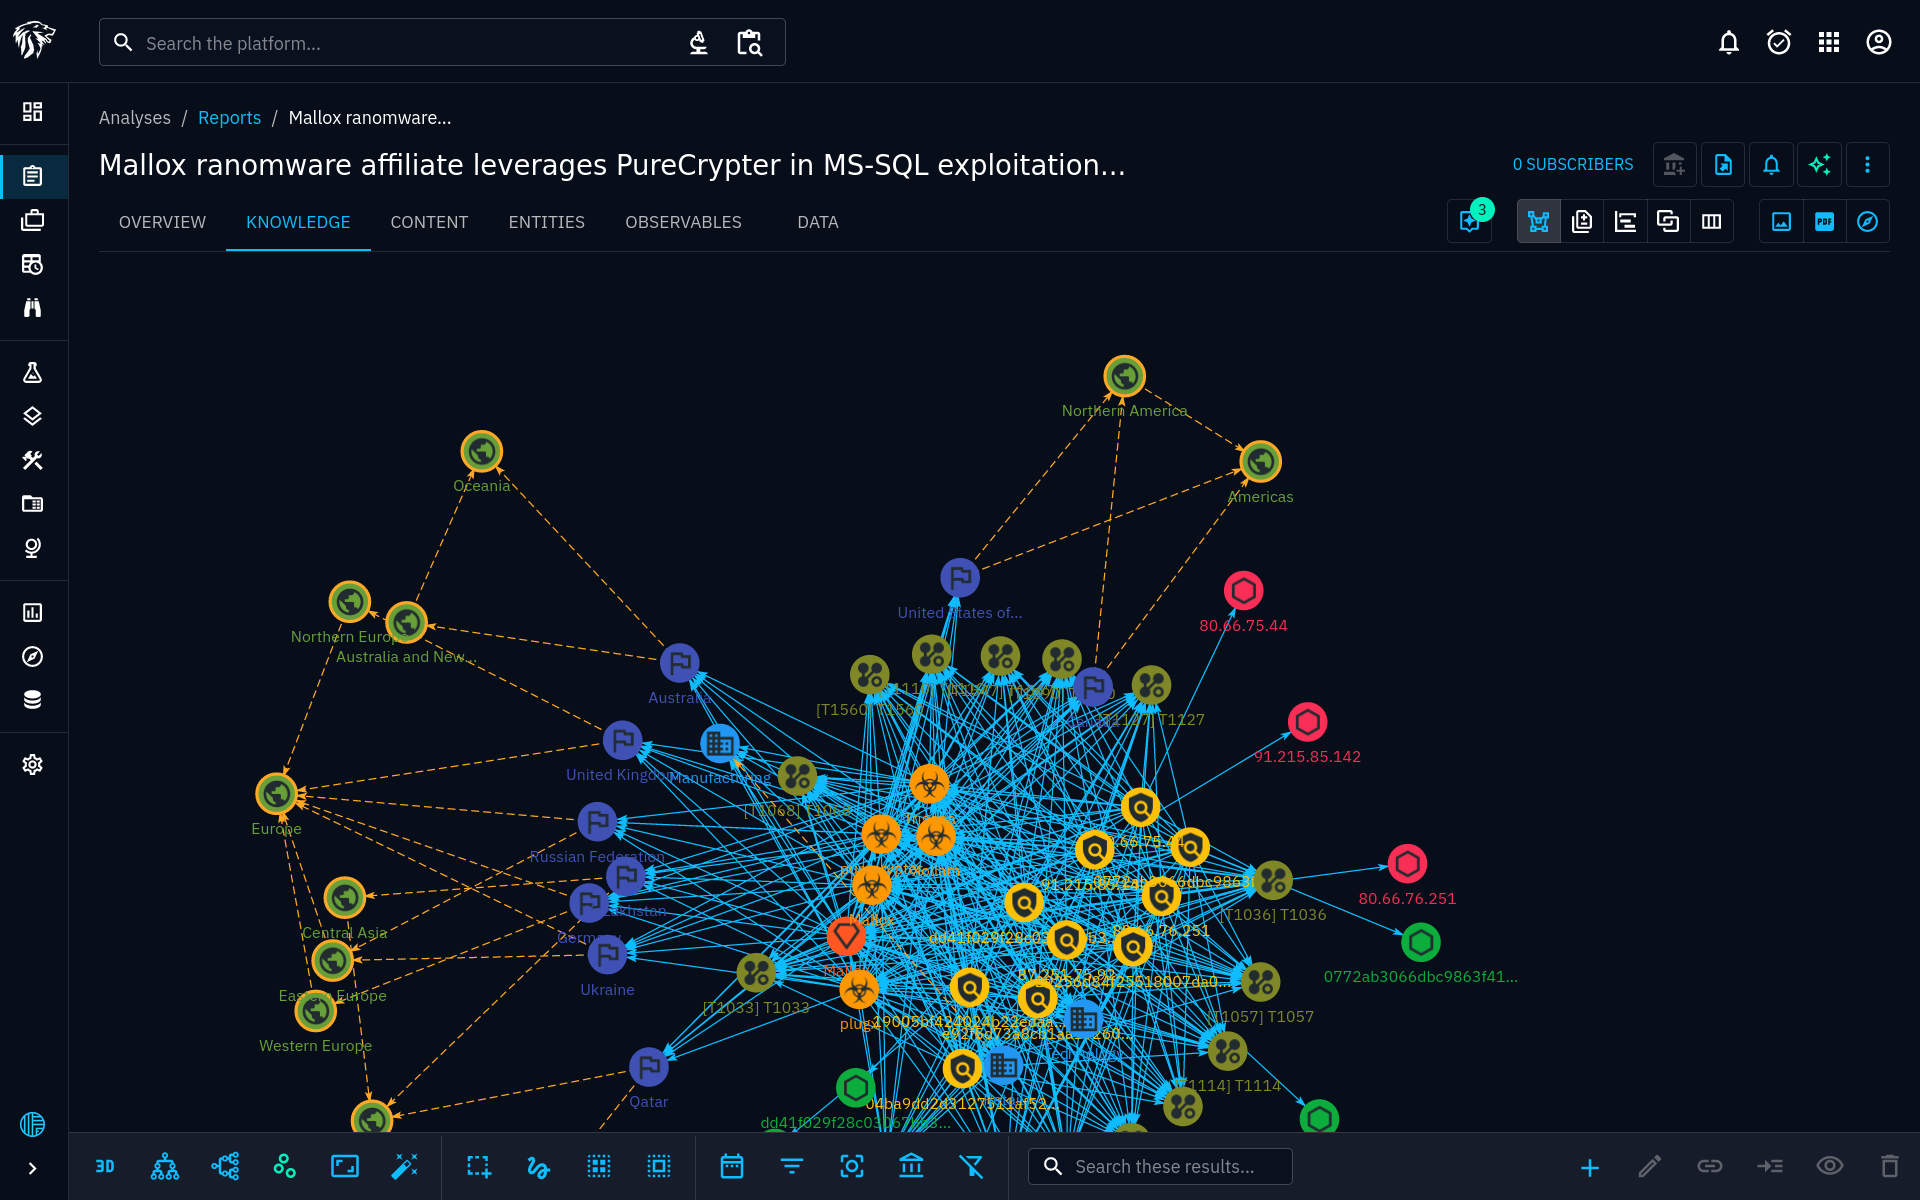Image resolution: width=1920 pixels, height=1200 pixels.
Task: Go to Reports breadcrumb link
Action: pos(229,118)
